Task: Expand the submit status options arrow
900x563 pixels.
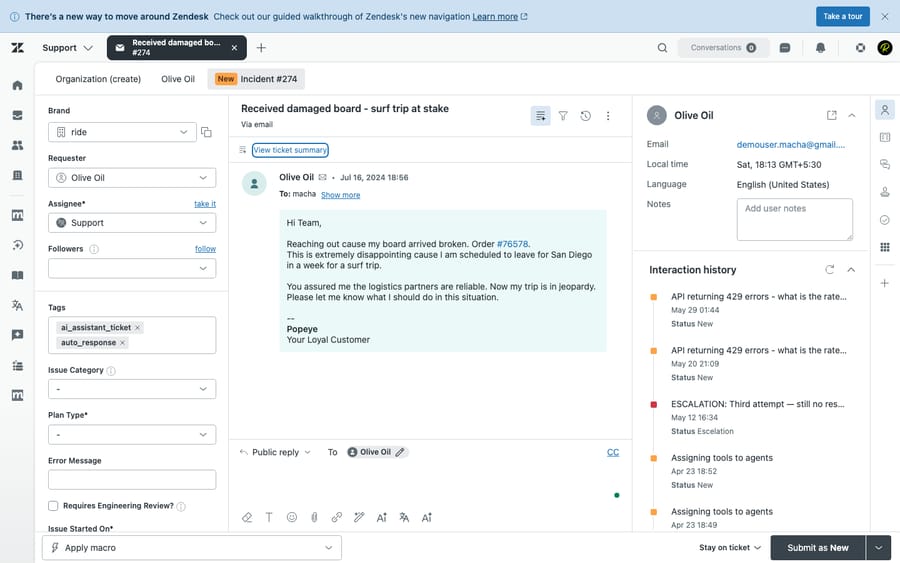Action: [878, 548]
